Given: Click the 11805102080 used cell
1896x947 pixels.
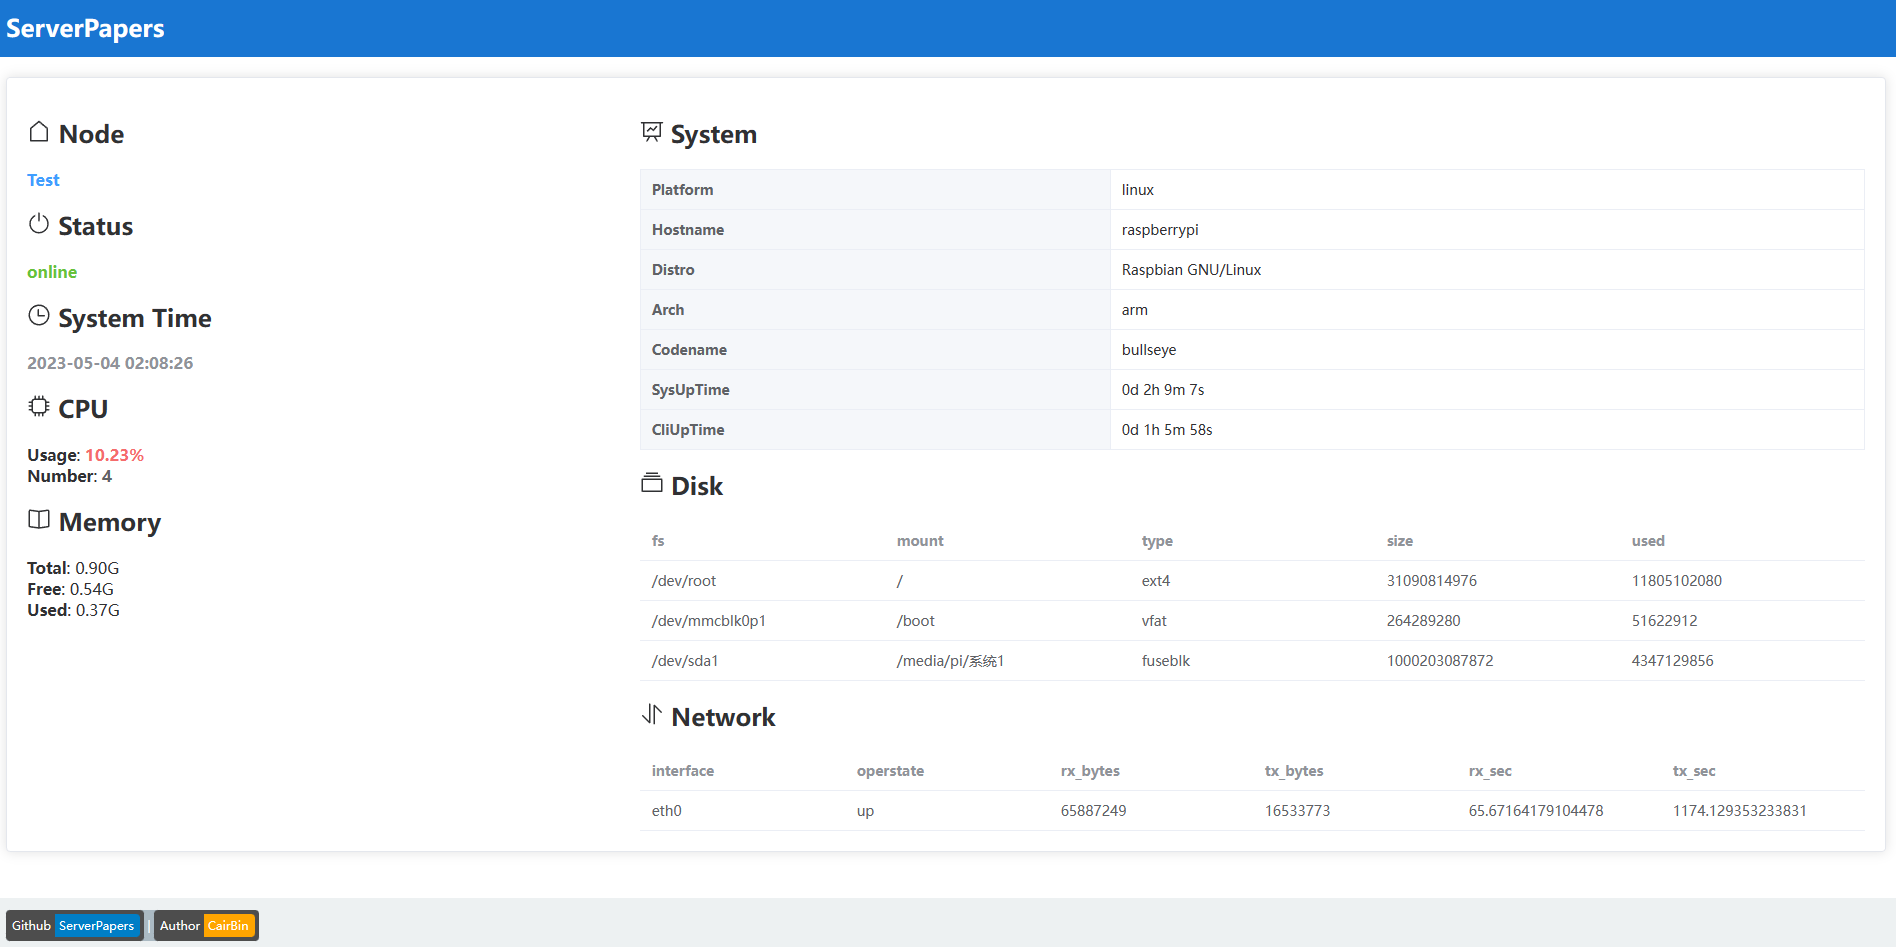Looking at the screenshot, I should [x=1677, y=581].
